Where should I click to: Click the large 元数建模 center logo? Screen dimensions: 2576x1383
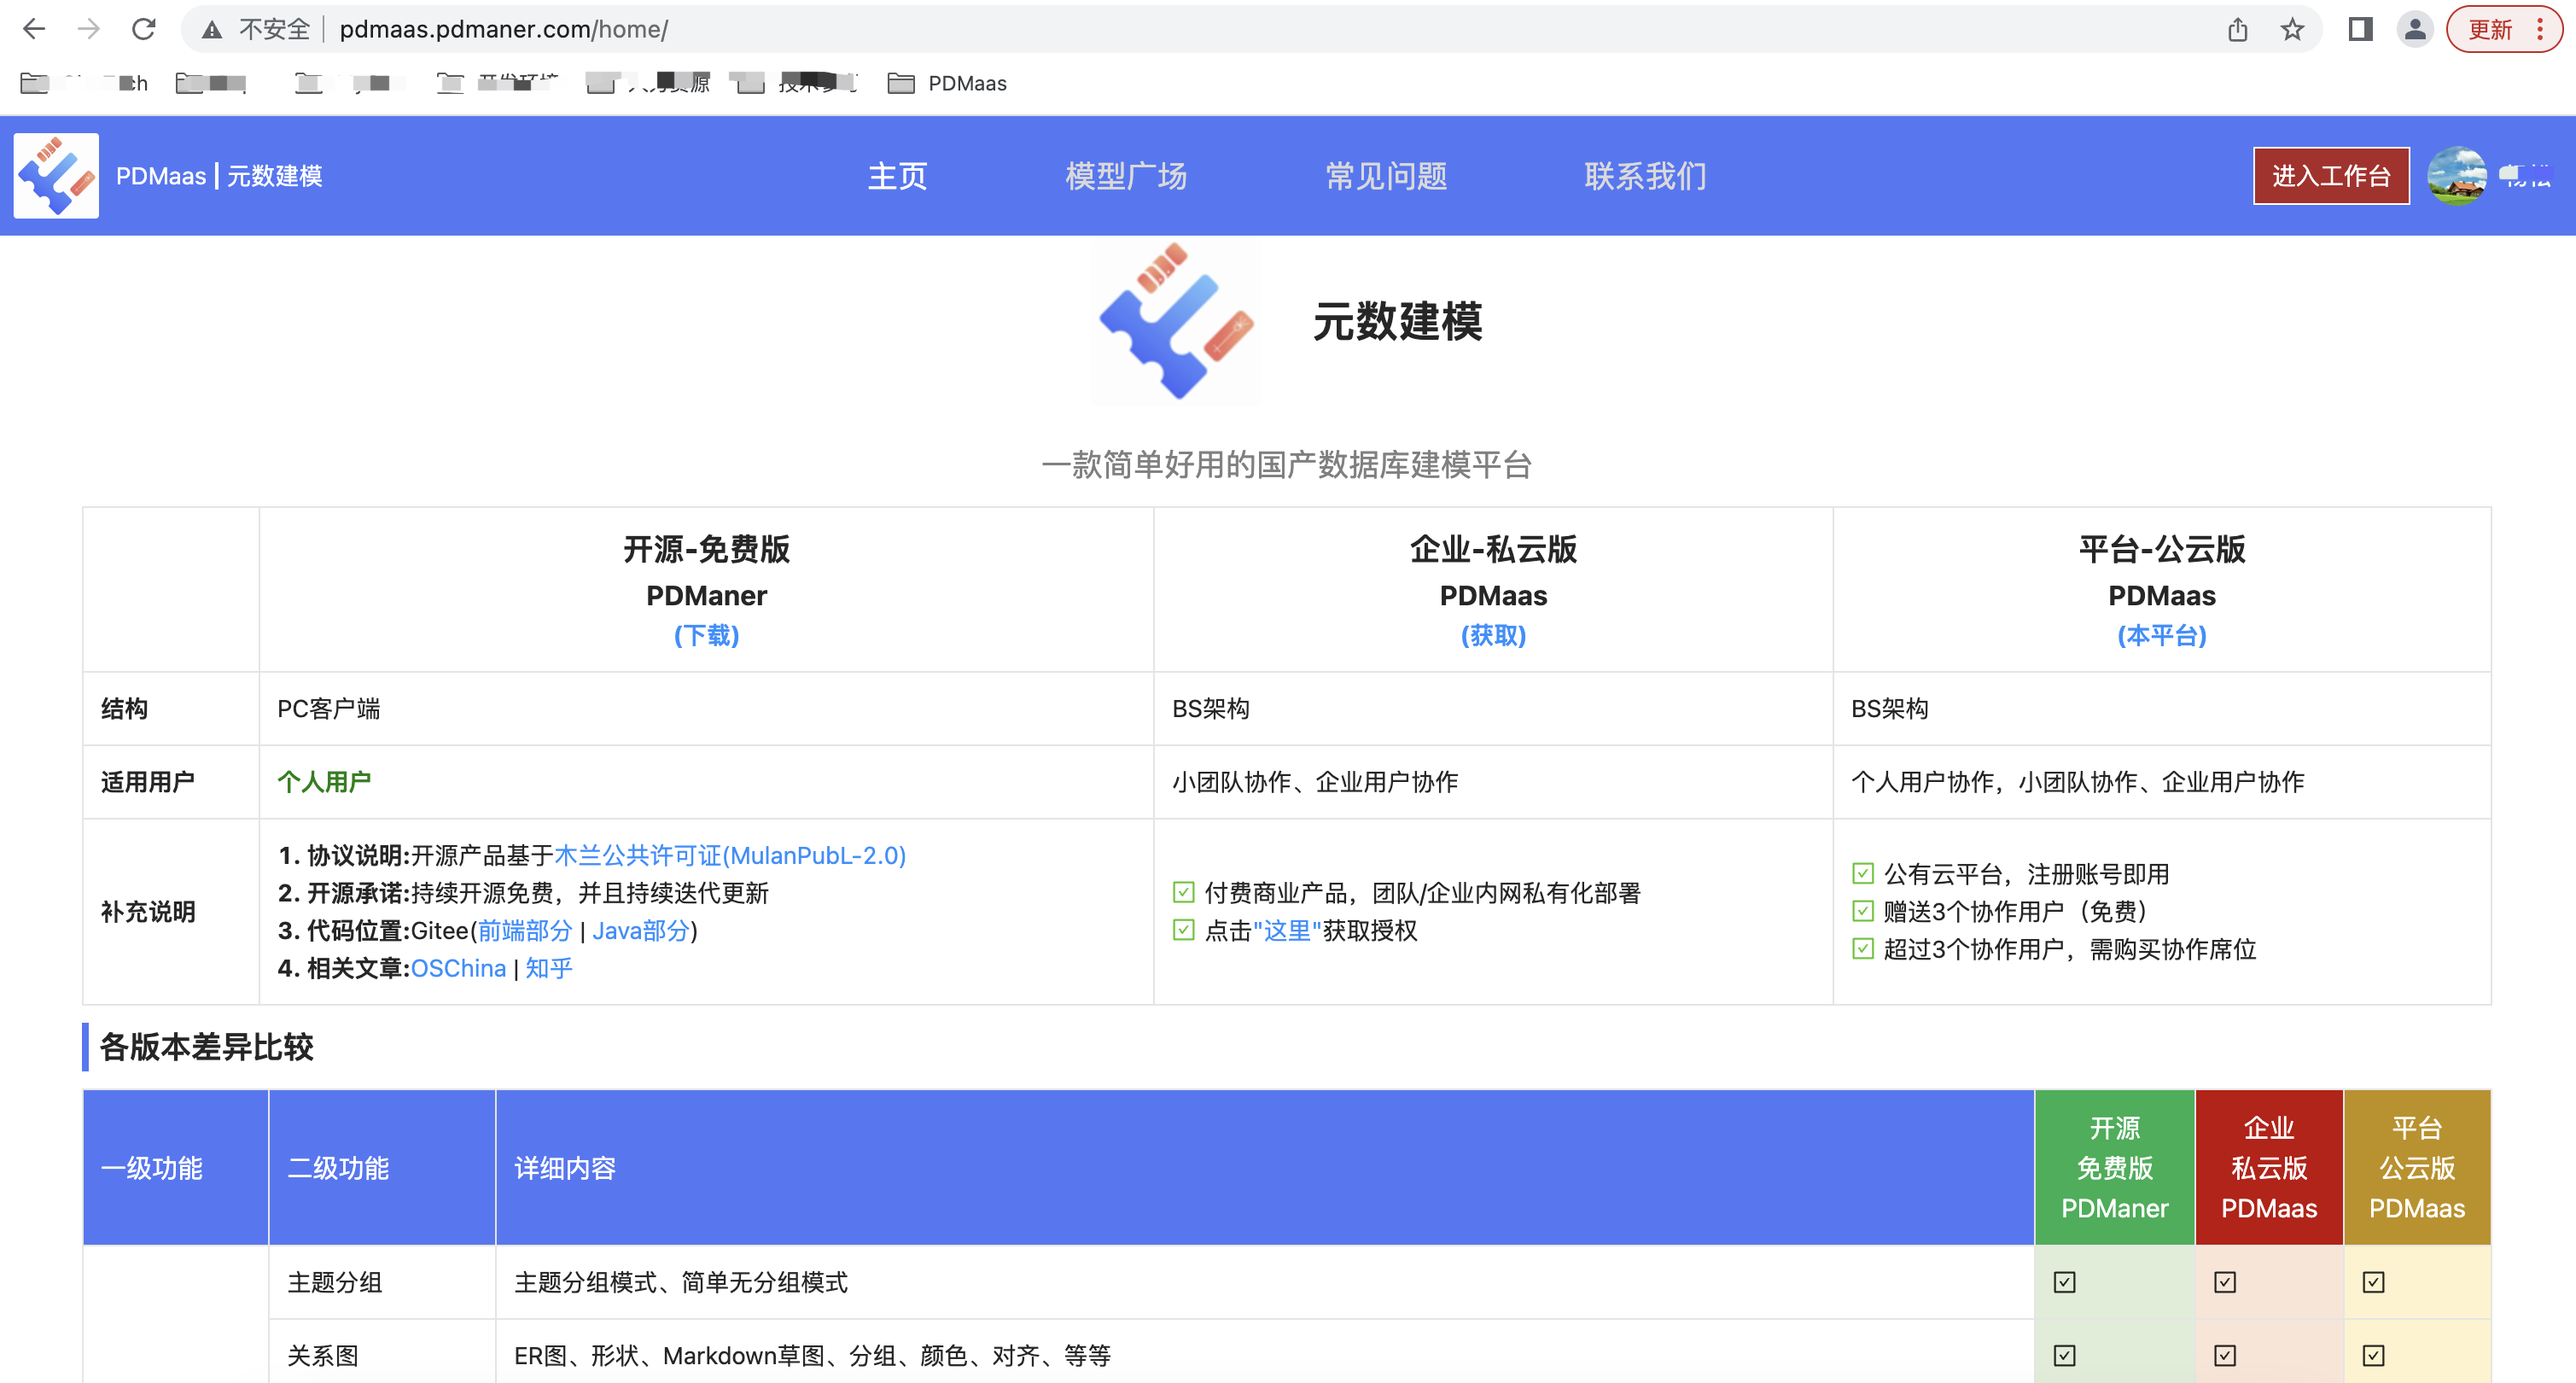coord(1176,321)
